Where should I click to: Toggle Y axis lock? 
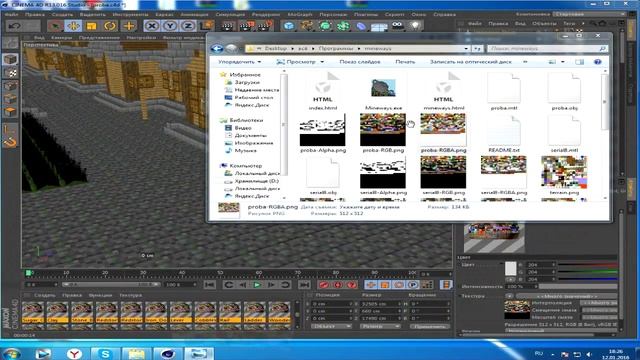point(170,26)
